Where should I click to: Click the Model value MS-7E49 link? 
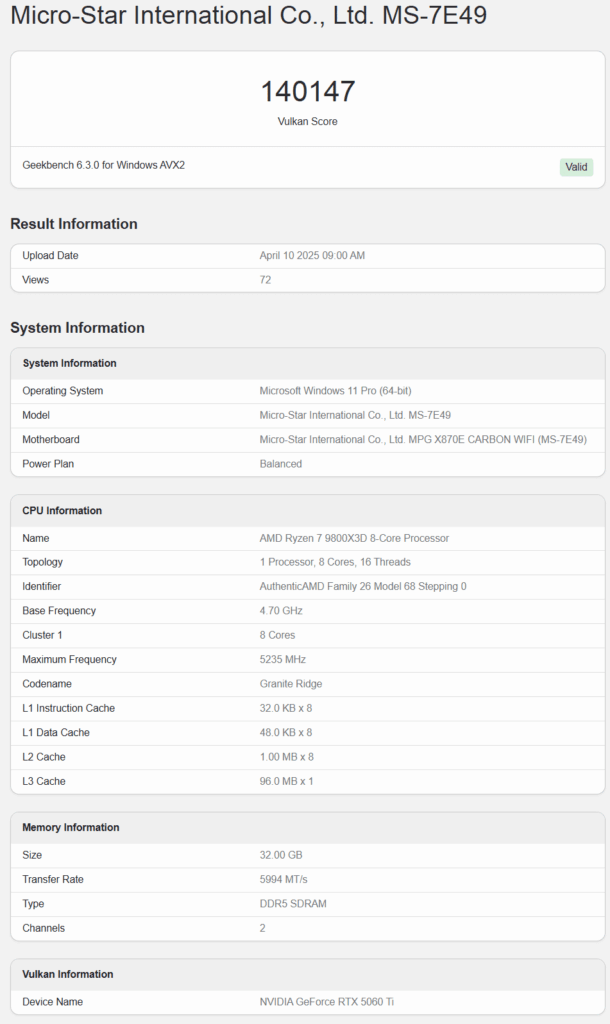coord(355,415)
